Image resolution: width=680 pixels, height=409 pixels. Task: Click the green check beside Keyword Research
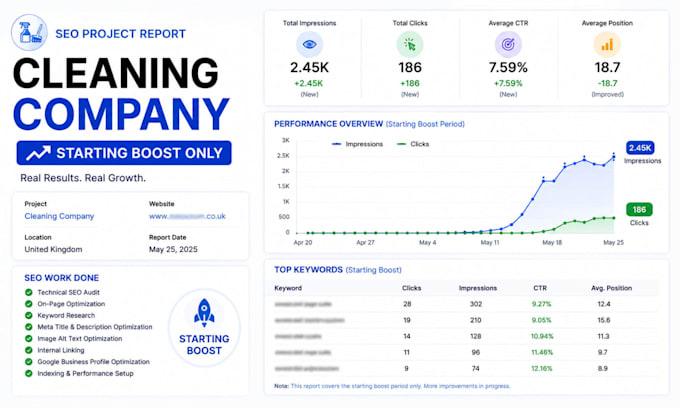(29, 315)
